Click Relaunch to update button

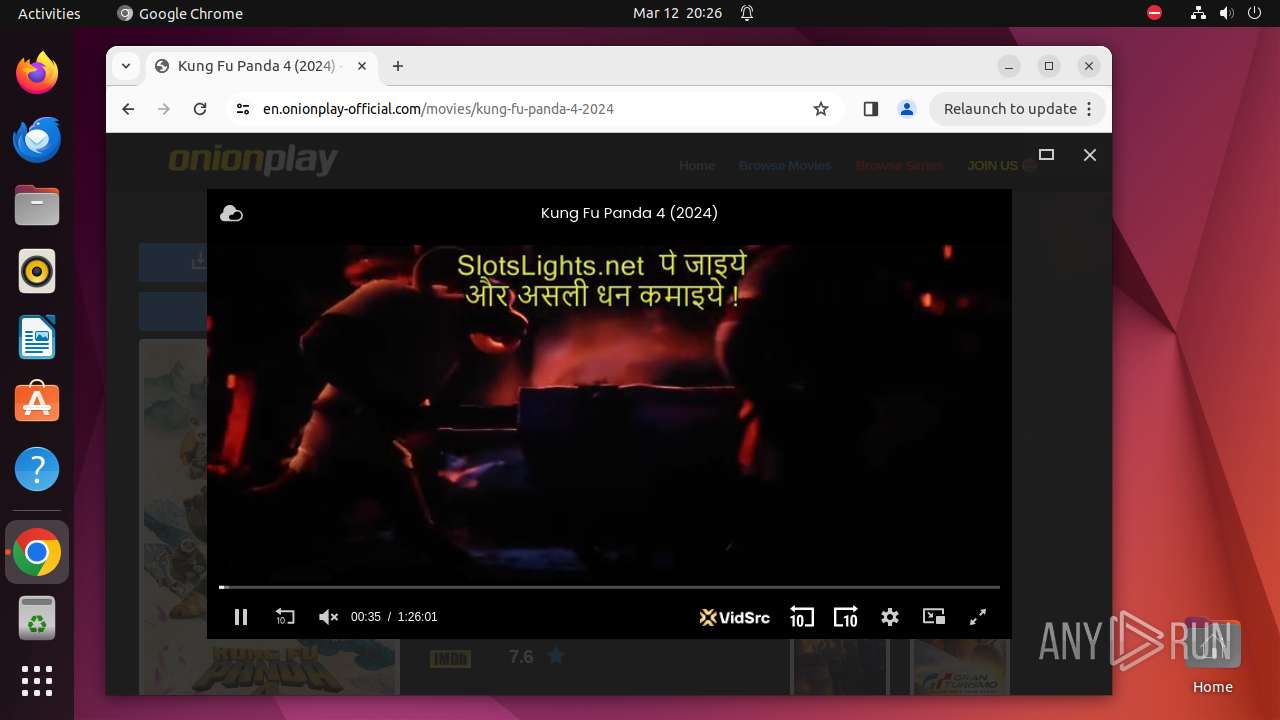1010,109
